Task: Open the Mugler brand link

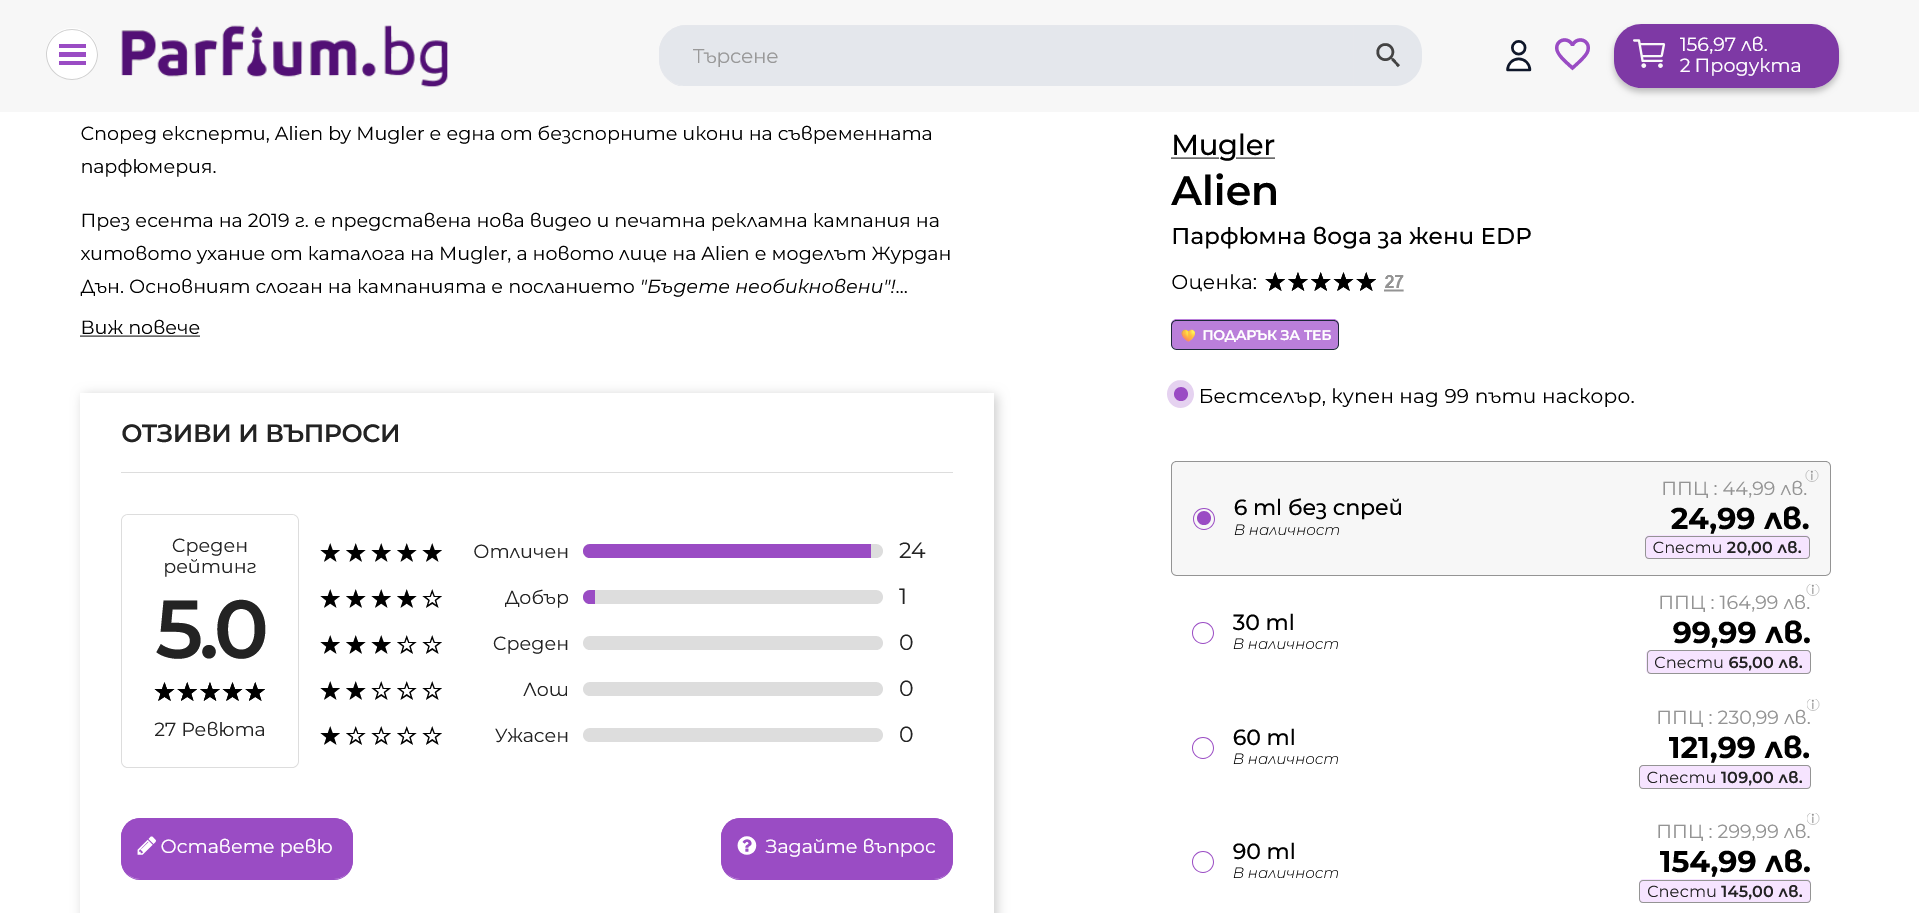Action: [1222, 145]
